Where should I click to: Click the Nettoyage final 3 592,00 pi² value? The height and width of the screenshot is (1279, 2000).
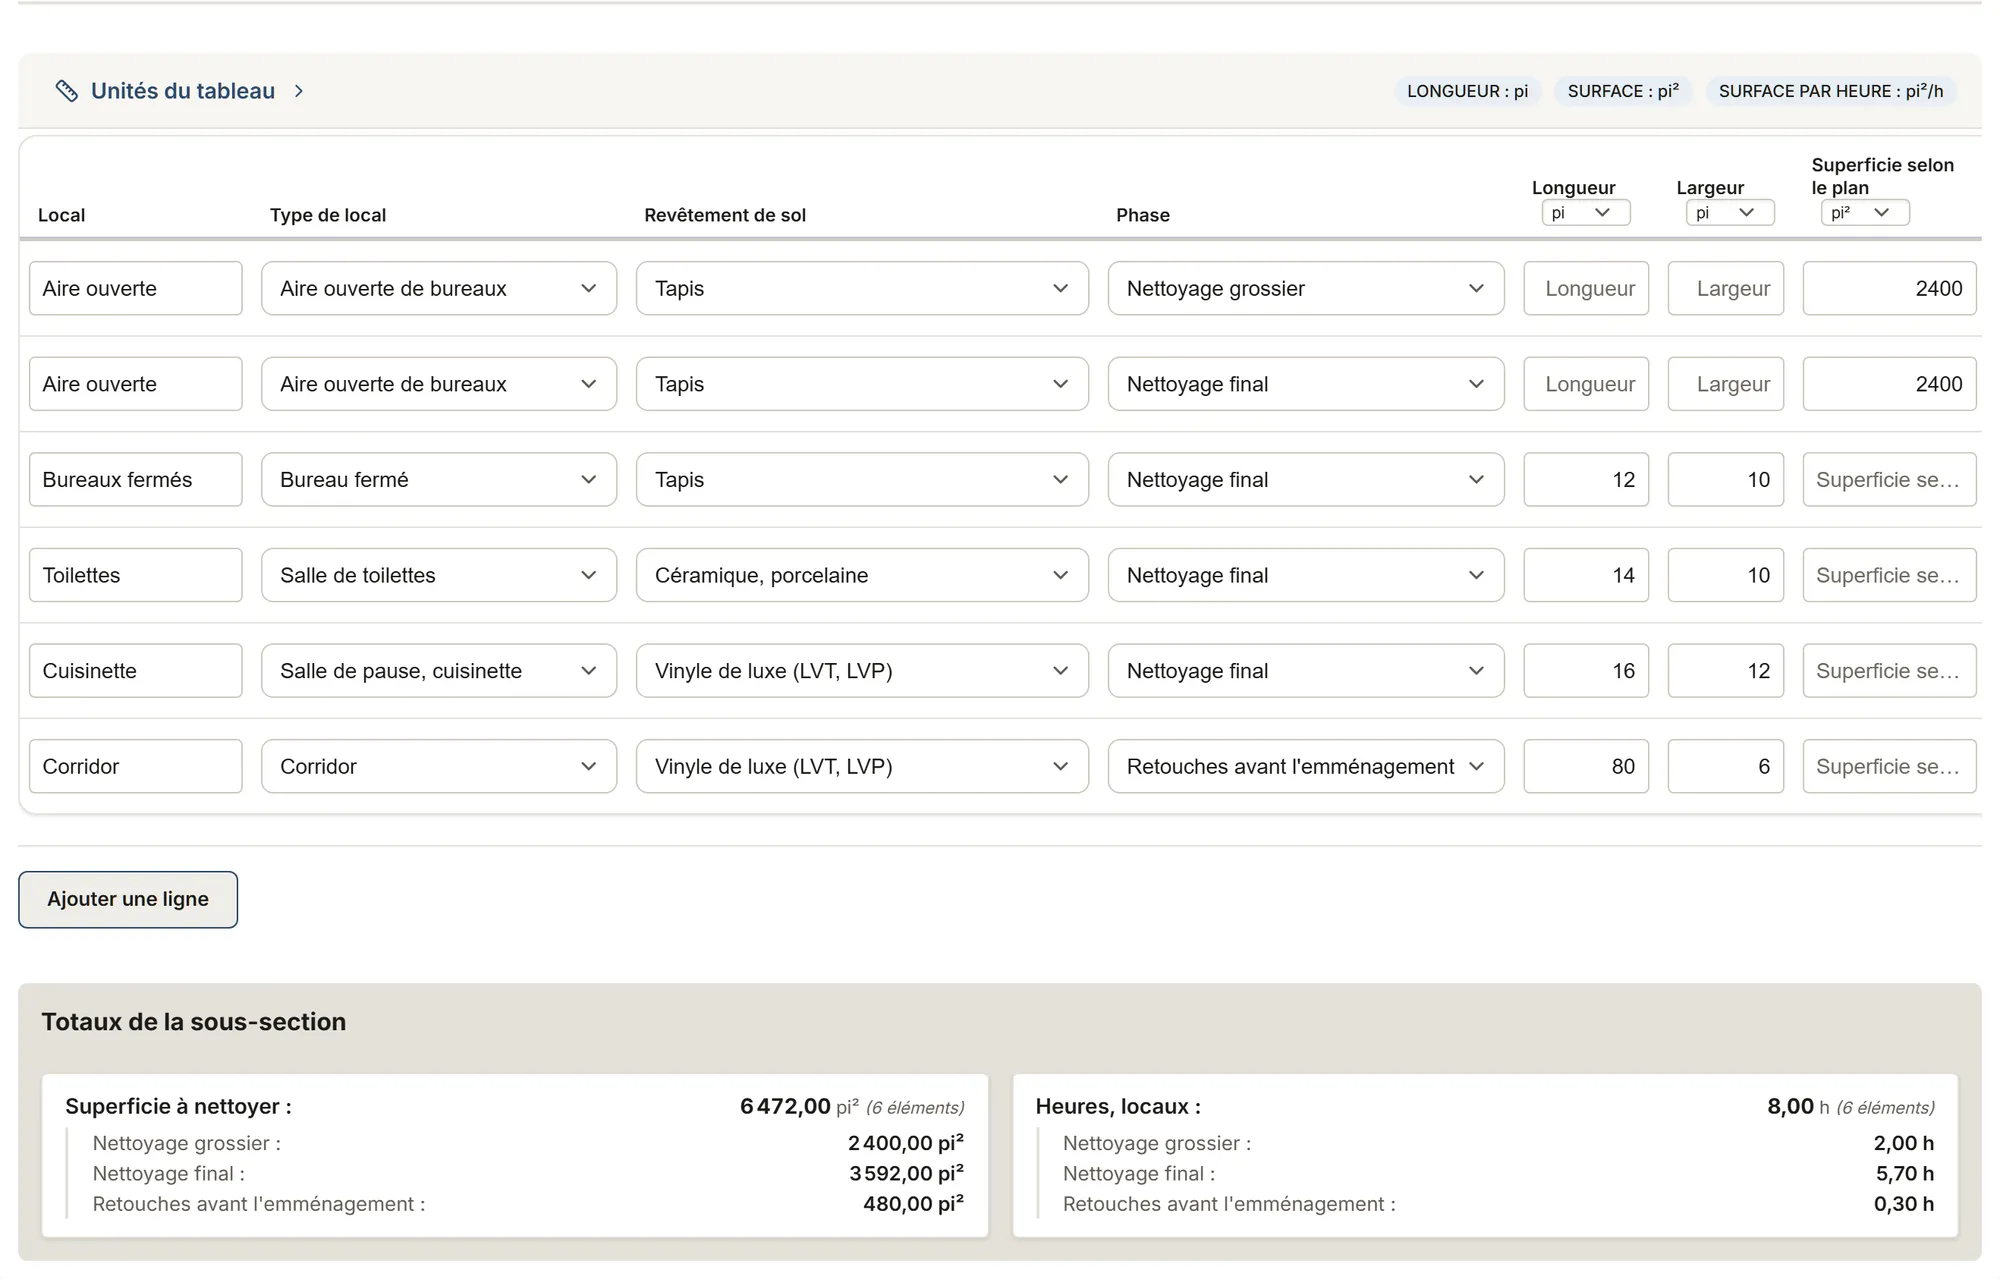(x=906, y=1173)
